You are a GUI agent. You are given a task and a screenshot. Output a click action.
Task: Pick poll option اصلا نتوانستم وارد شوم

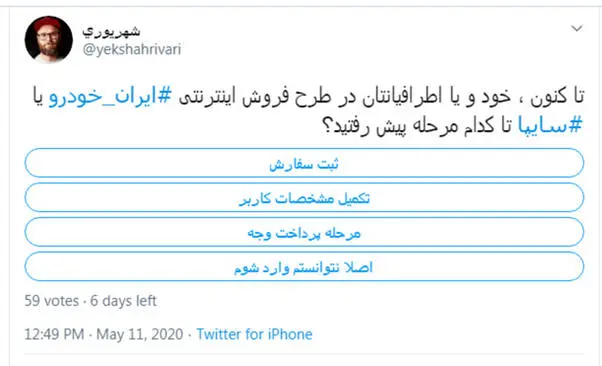click(x=304, y=267)
